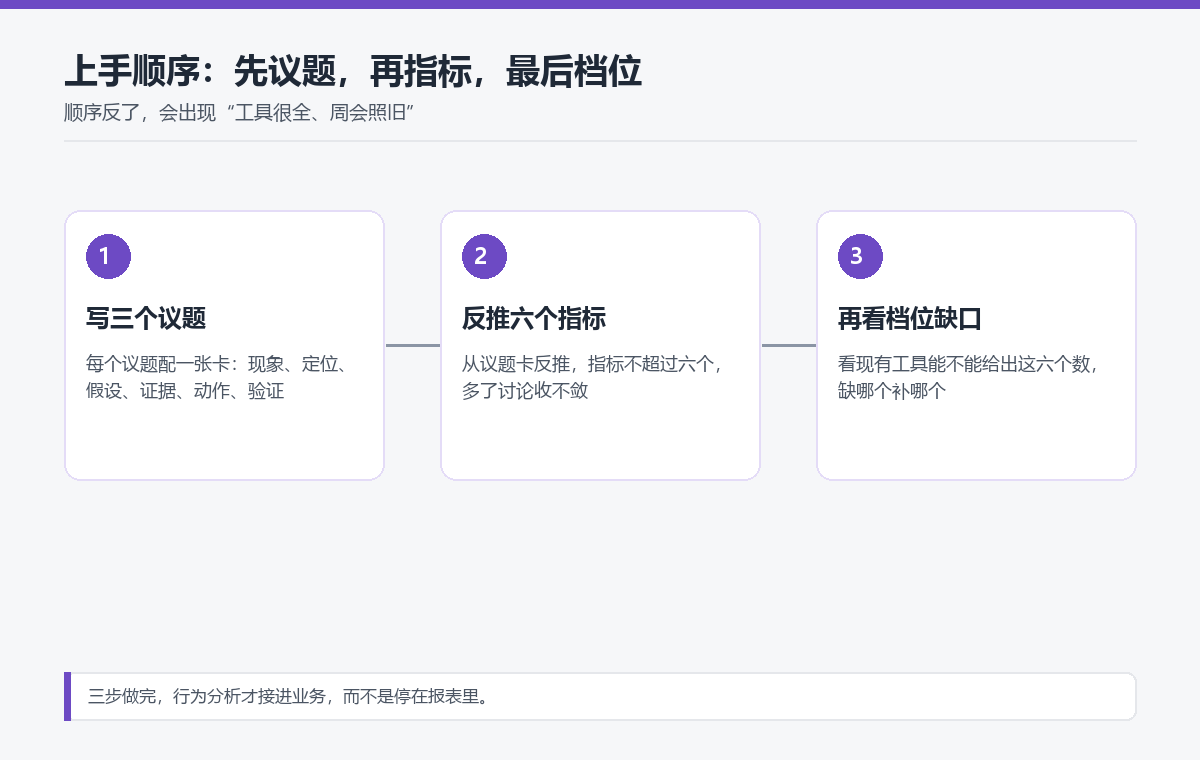Click the card heading 写三个议题
The height and width of the screenshot is (760, 1200).
point(146,319)
